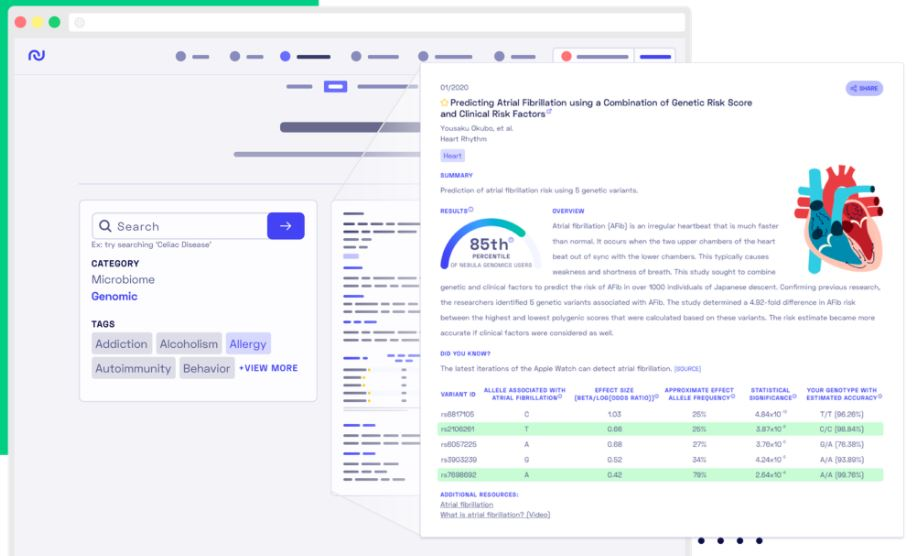Expand tags with +View More
The height and width of the screenshot is (556, 915).
pos(268,368)
